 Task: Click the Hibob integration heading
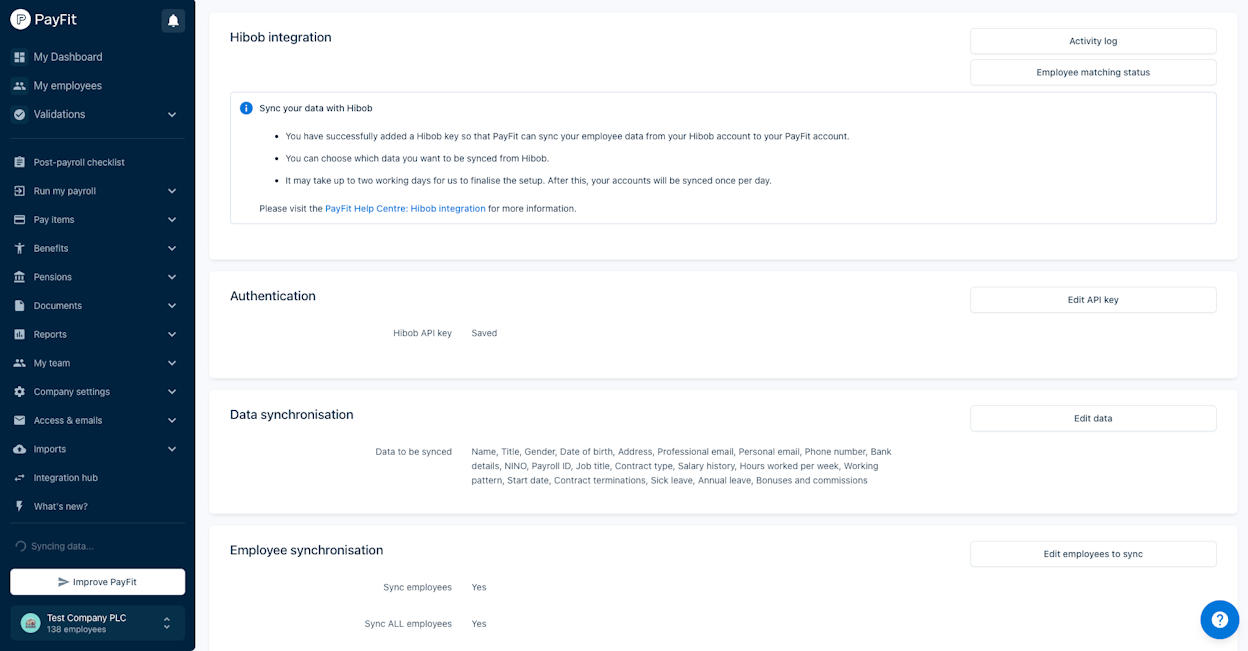(x=281, y=37)
